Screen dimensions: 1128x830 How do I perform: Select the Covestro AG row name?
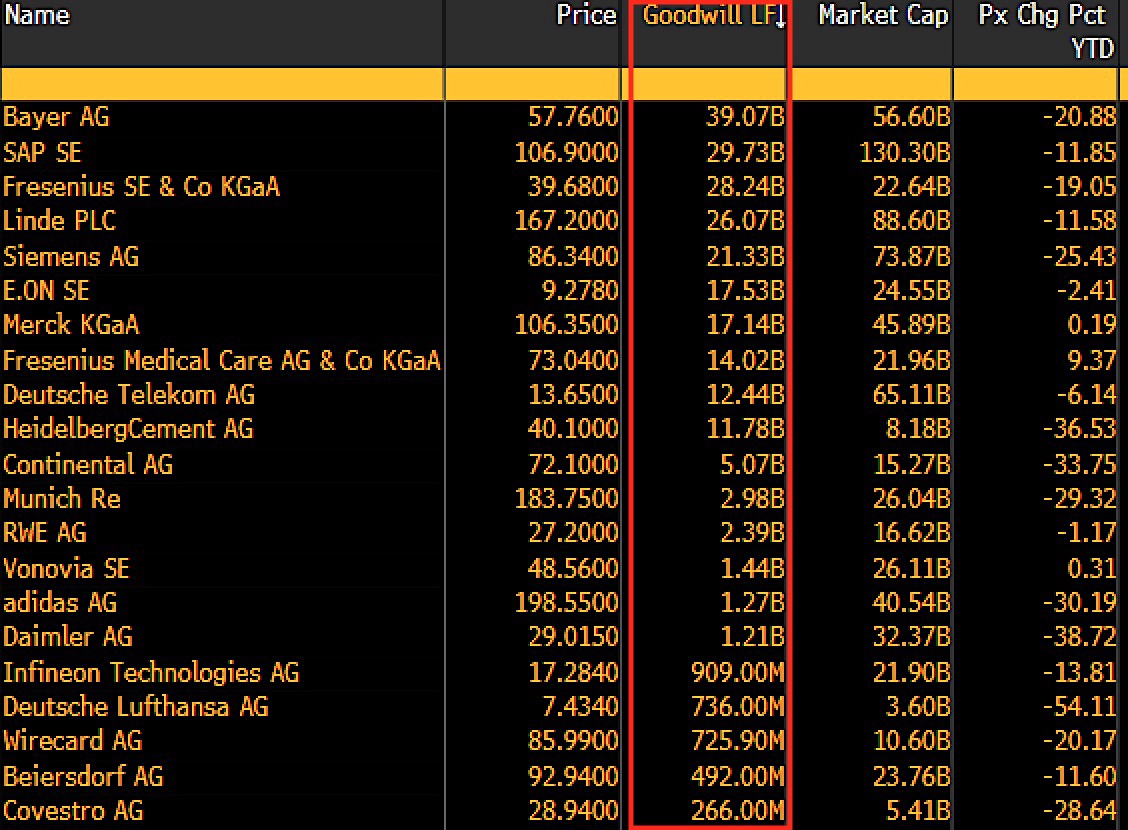point(73,811)
